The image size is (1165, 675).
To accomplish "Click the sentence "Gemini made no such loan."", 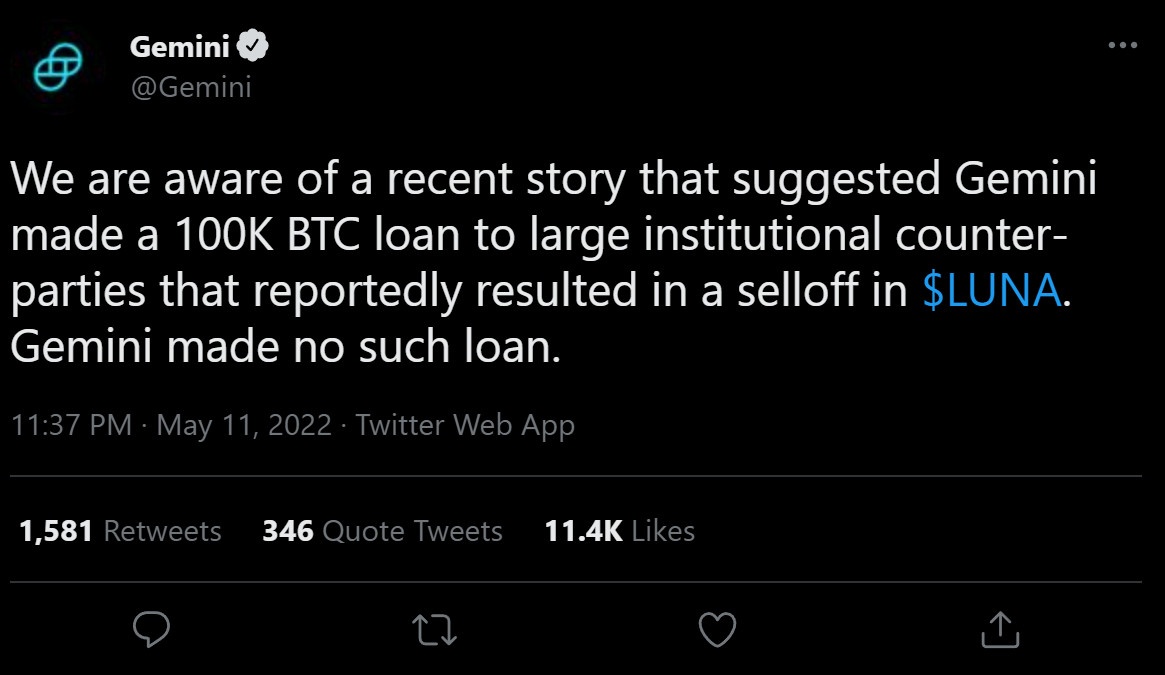I will (x=281, y=348).
